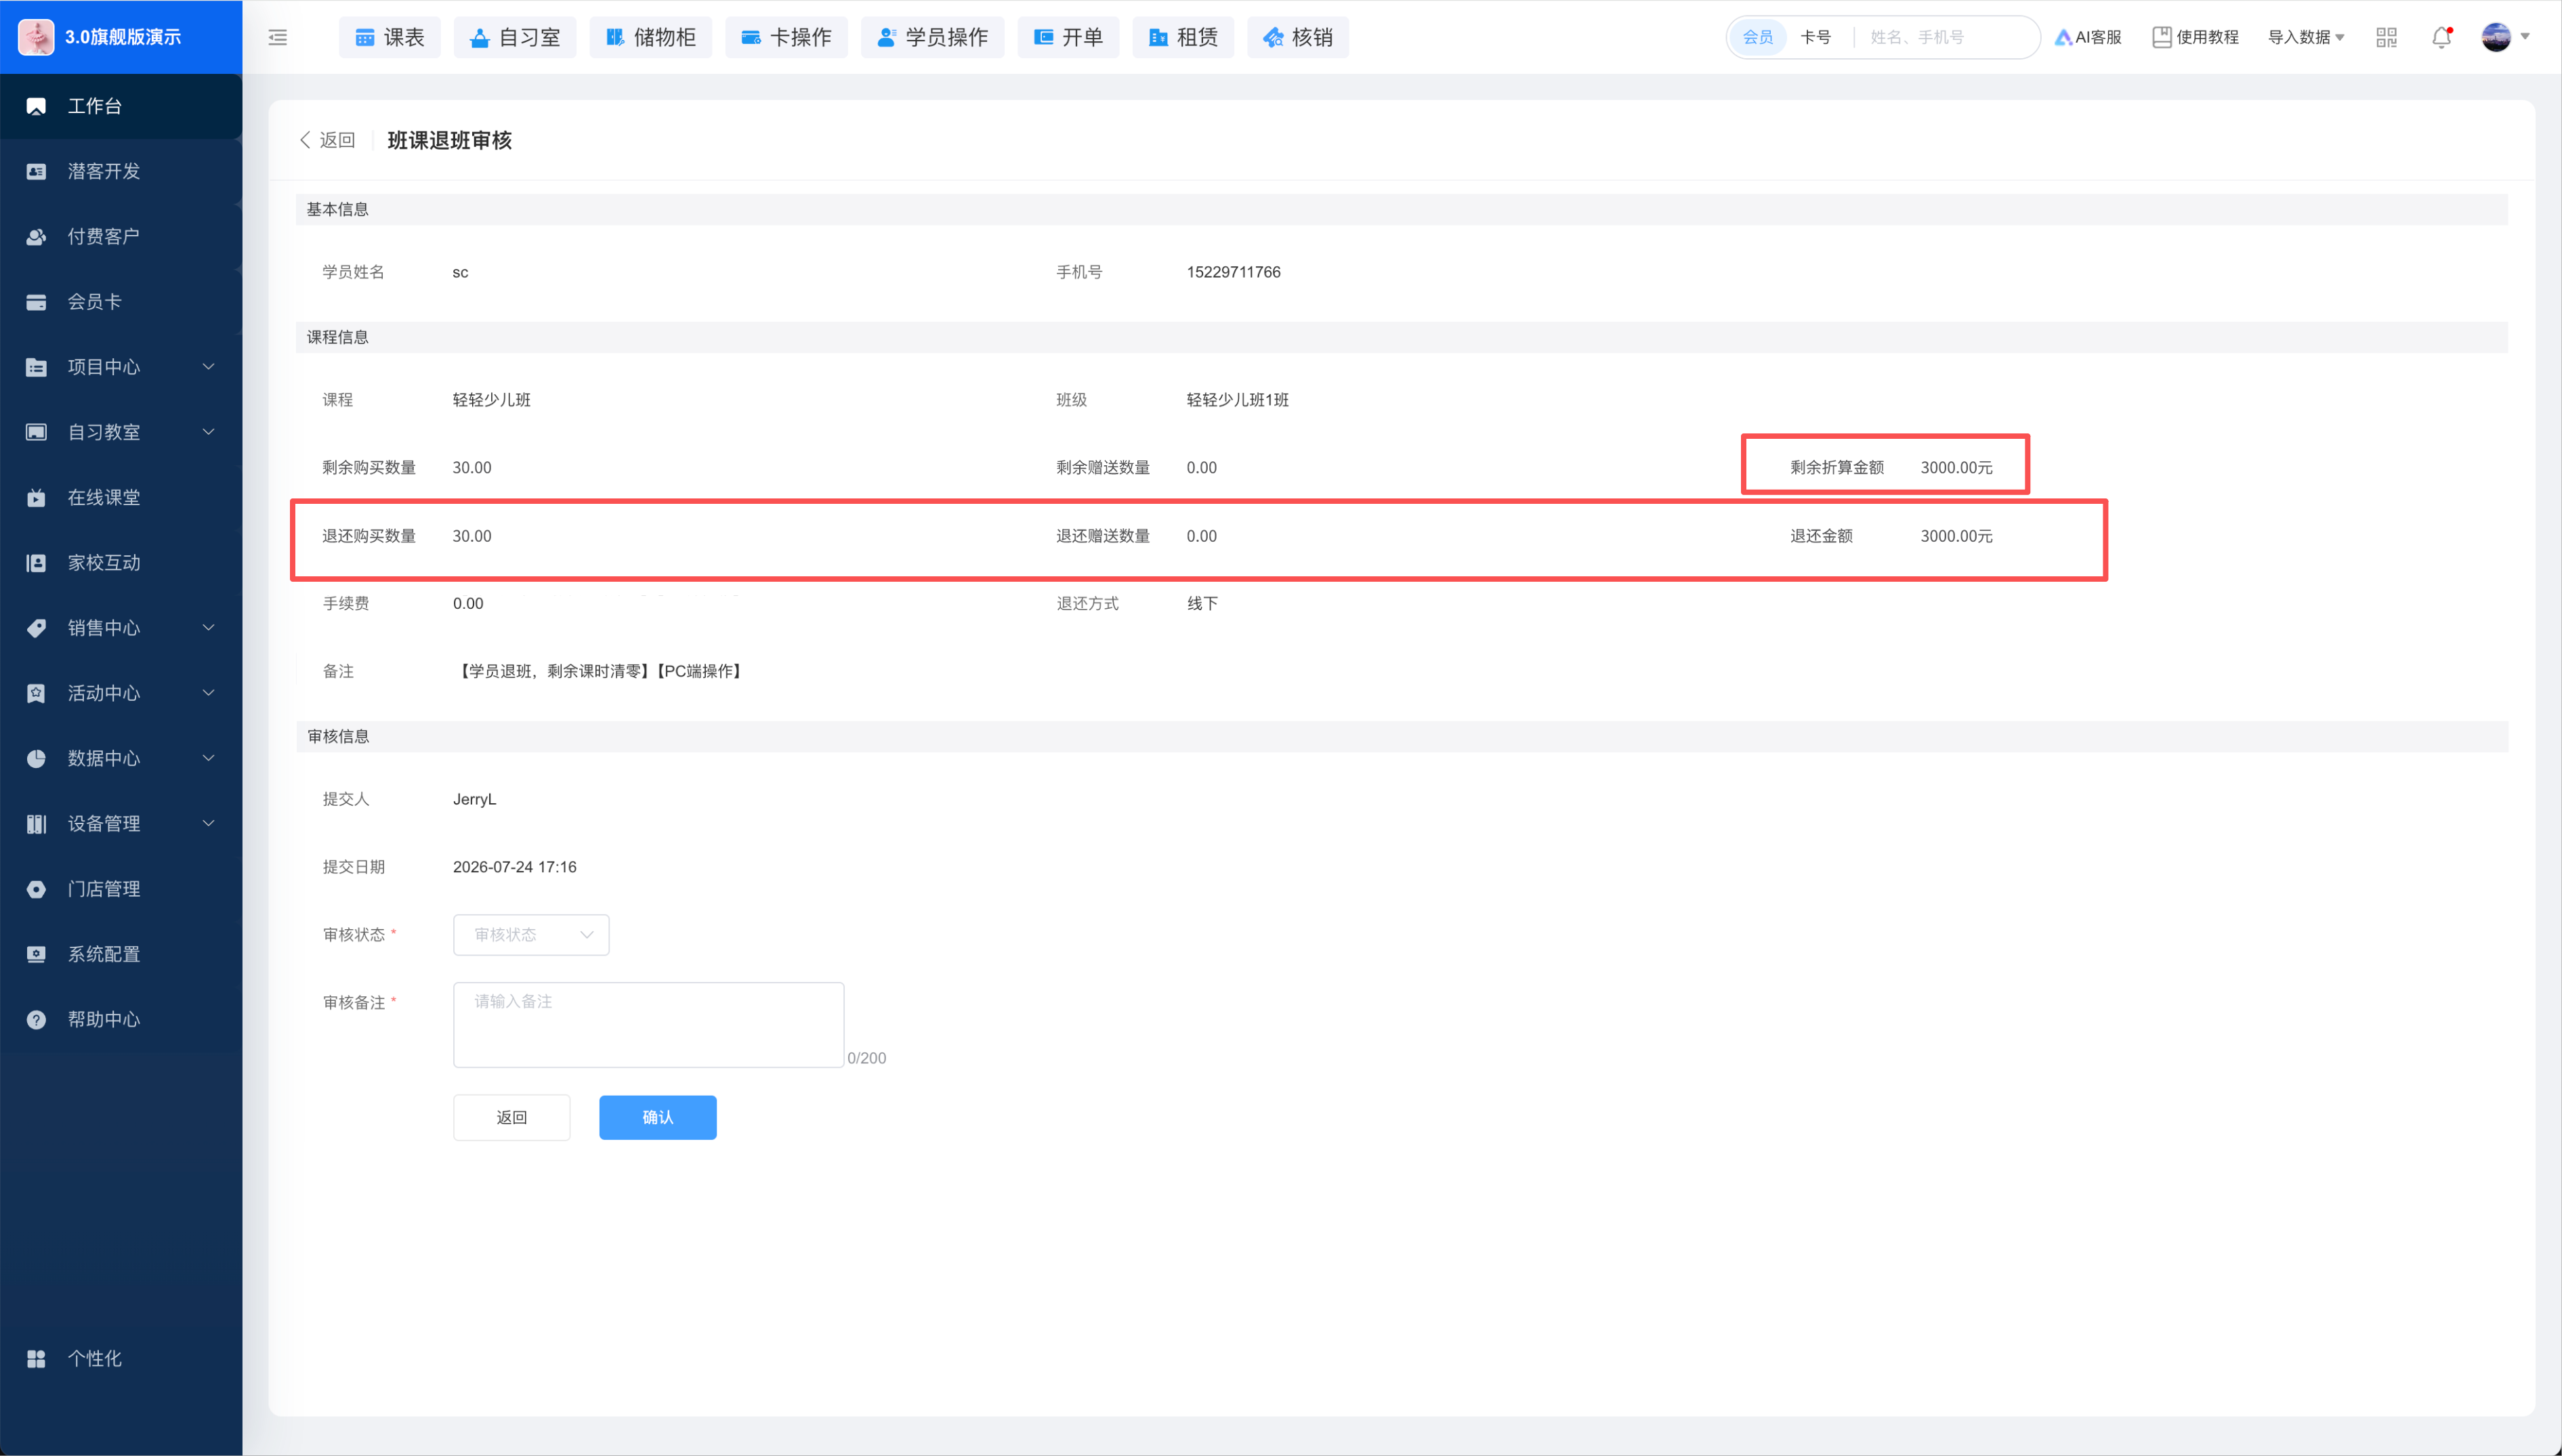
Task: Select 会员 search mode toggle
Action: [1758, 37]
